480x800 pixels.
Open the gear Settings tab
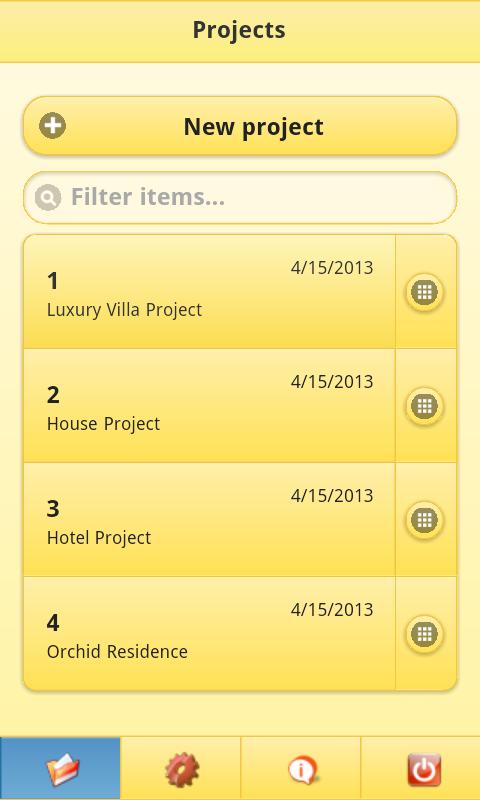point(181,768)
